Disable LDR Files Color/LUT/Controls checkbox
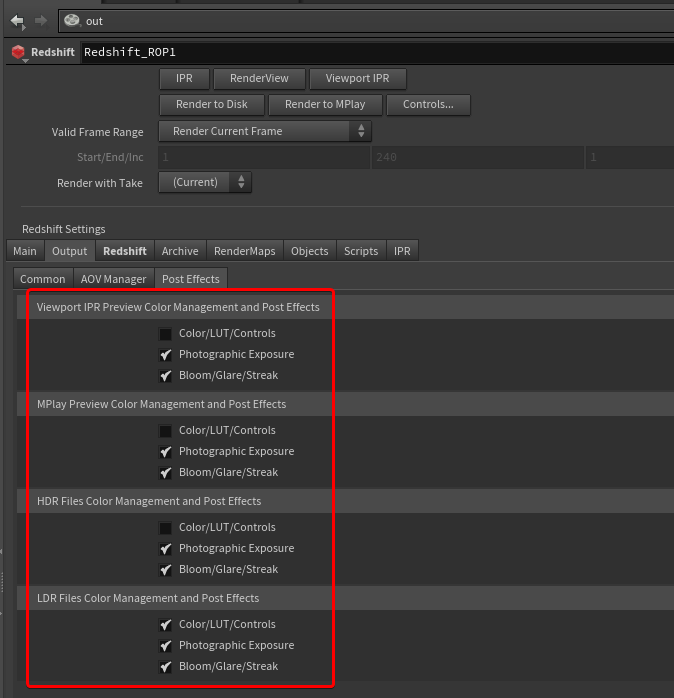674x698 pixels. [x=165, y=625]
